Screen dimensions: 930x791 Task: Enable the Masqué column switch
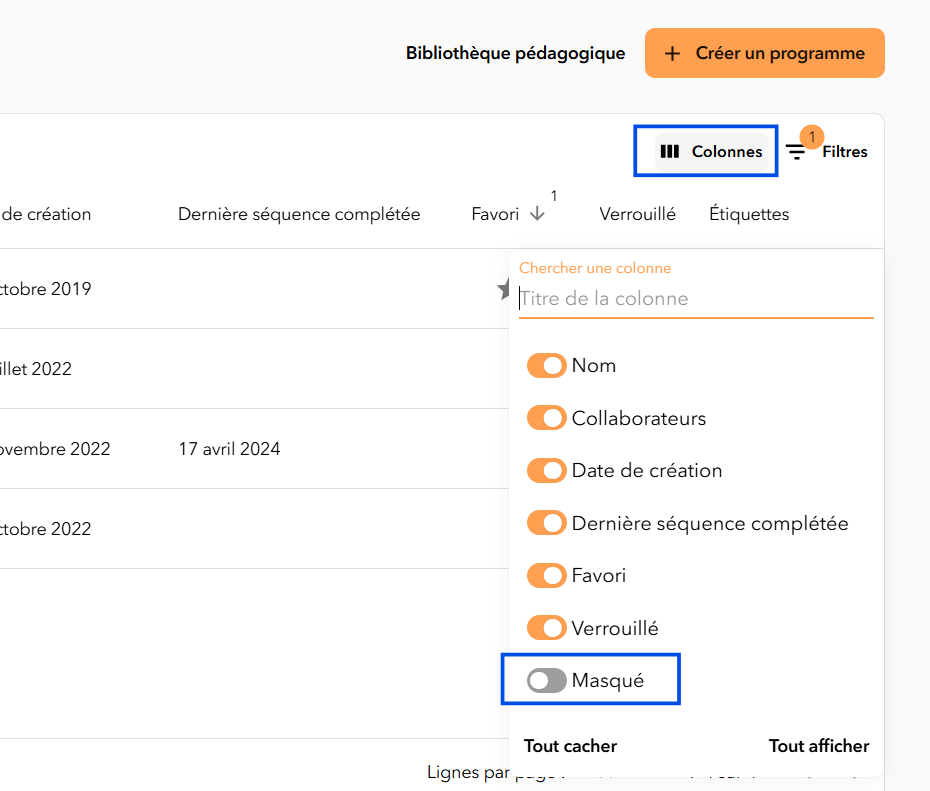[546, 681]
